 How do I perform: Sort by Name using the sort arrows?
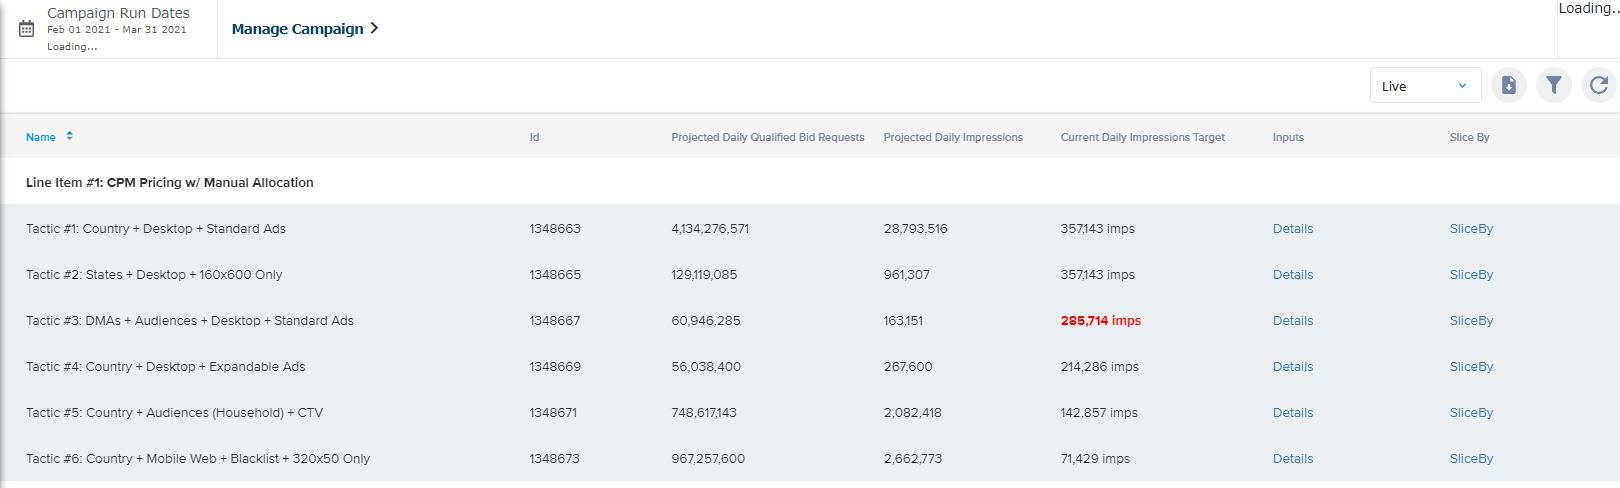coord(69,136)
